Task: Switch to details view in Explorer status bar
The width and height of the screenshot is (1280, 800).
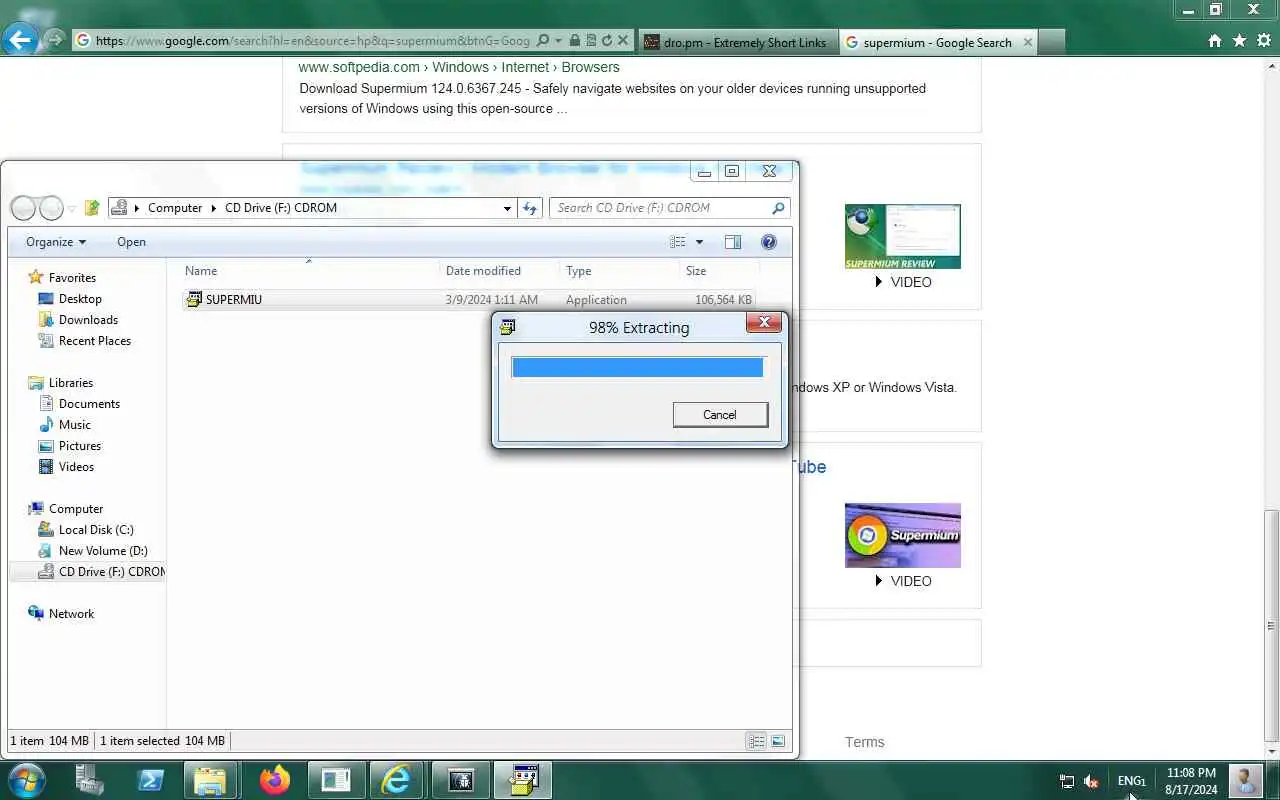Action: (x=757, y=741)
